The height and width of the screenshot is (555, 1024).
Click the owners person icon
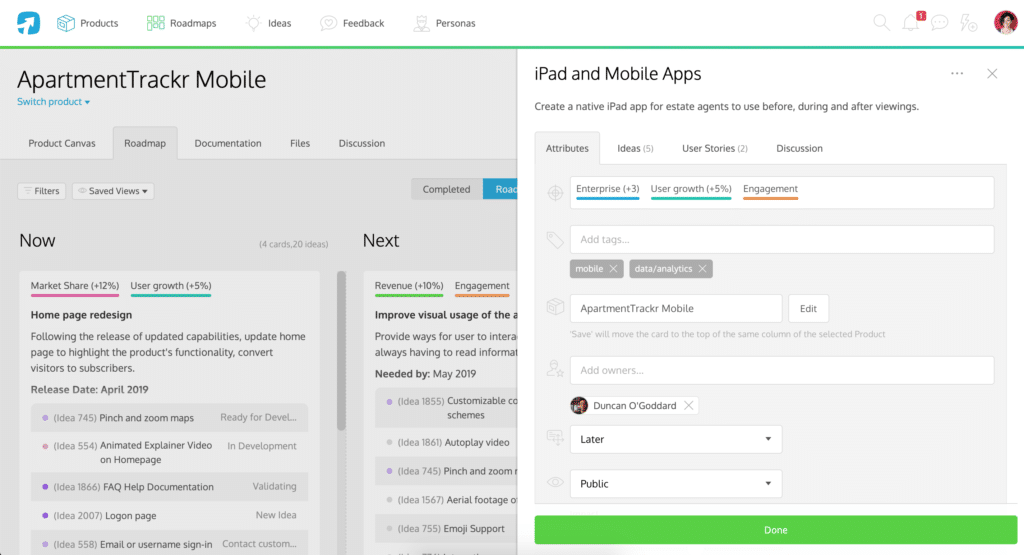(554, 369)
